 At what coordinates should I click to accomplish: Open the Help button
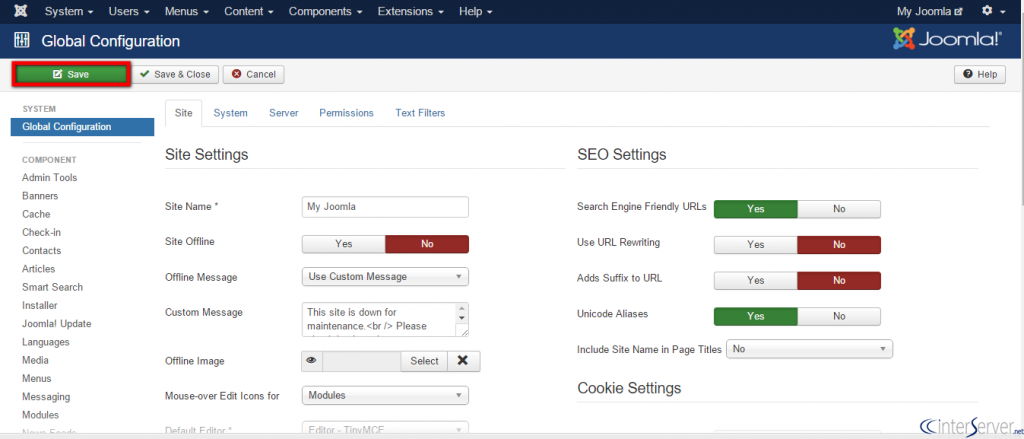pos(980,74)
